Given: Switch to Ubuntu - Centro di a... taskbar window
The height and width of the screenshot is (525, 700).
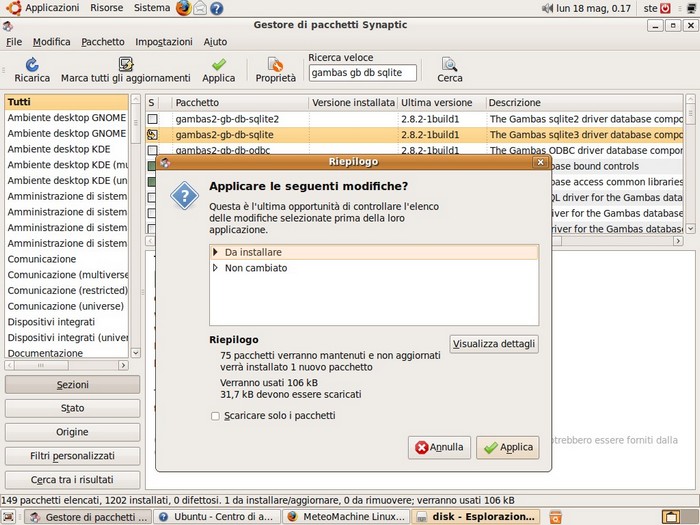Looking at the screenshot, I should point(217,517).
